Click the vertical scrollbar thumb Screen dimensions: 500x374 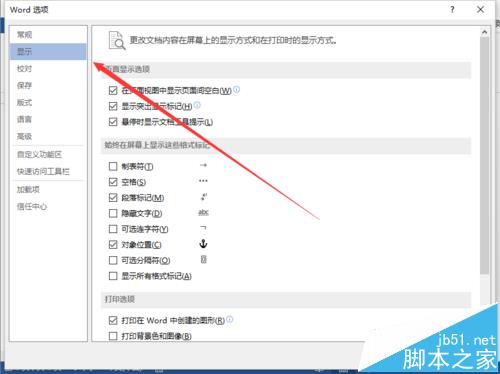click(485, 156)
